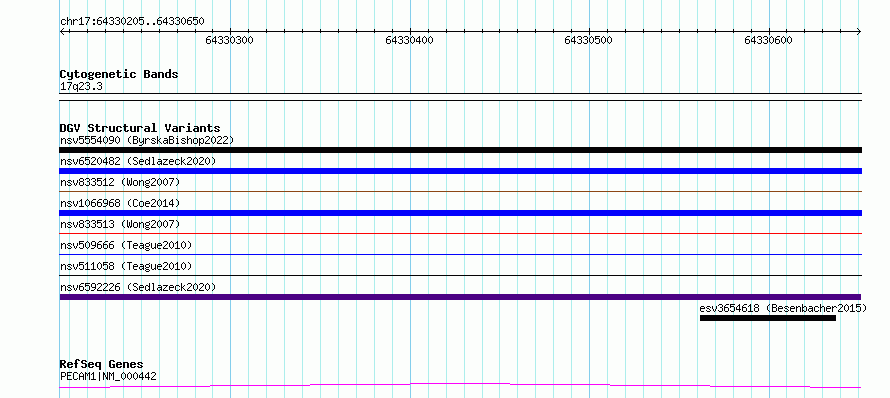Click the left arrow of the ruler

pyautogui.click(x=62, y=31)
